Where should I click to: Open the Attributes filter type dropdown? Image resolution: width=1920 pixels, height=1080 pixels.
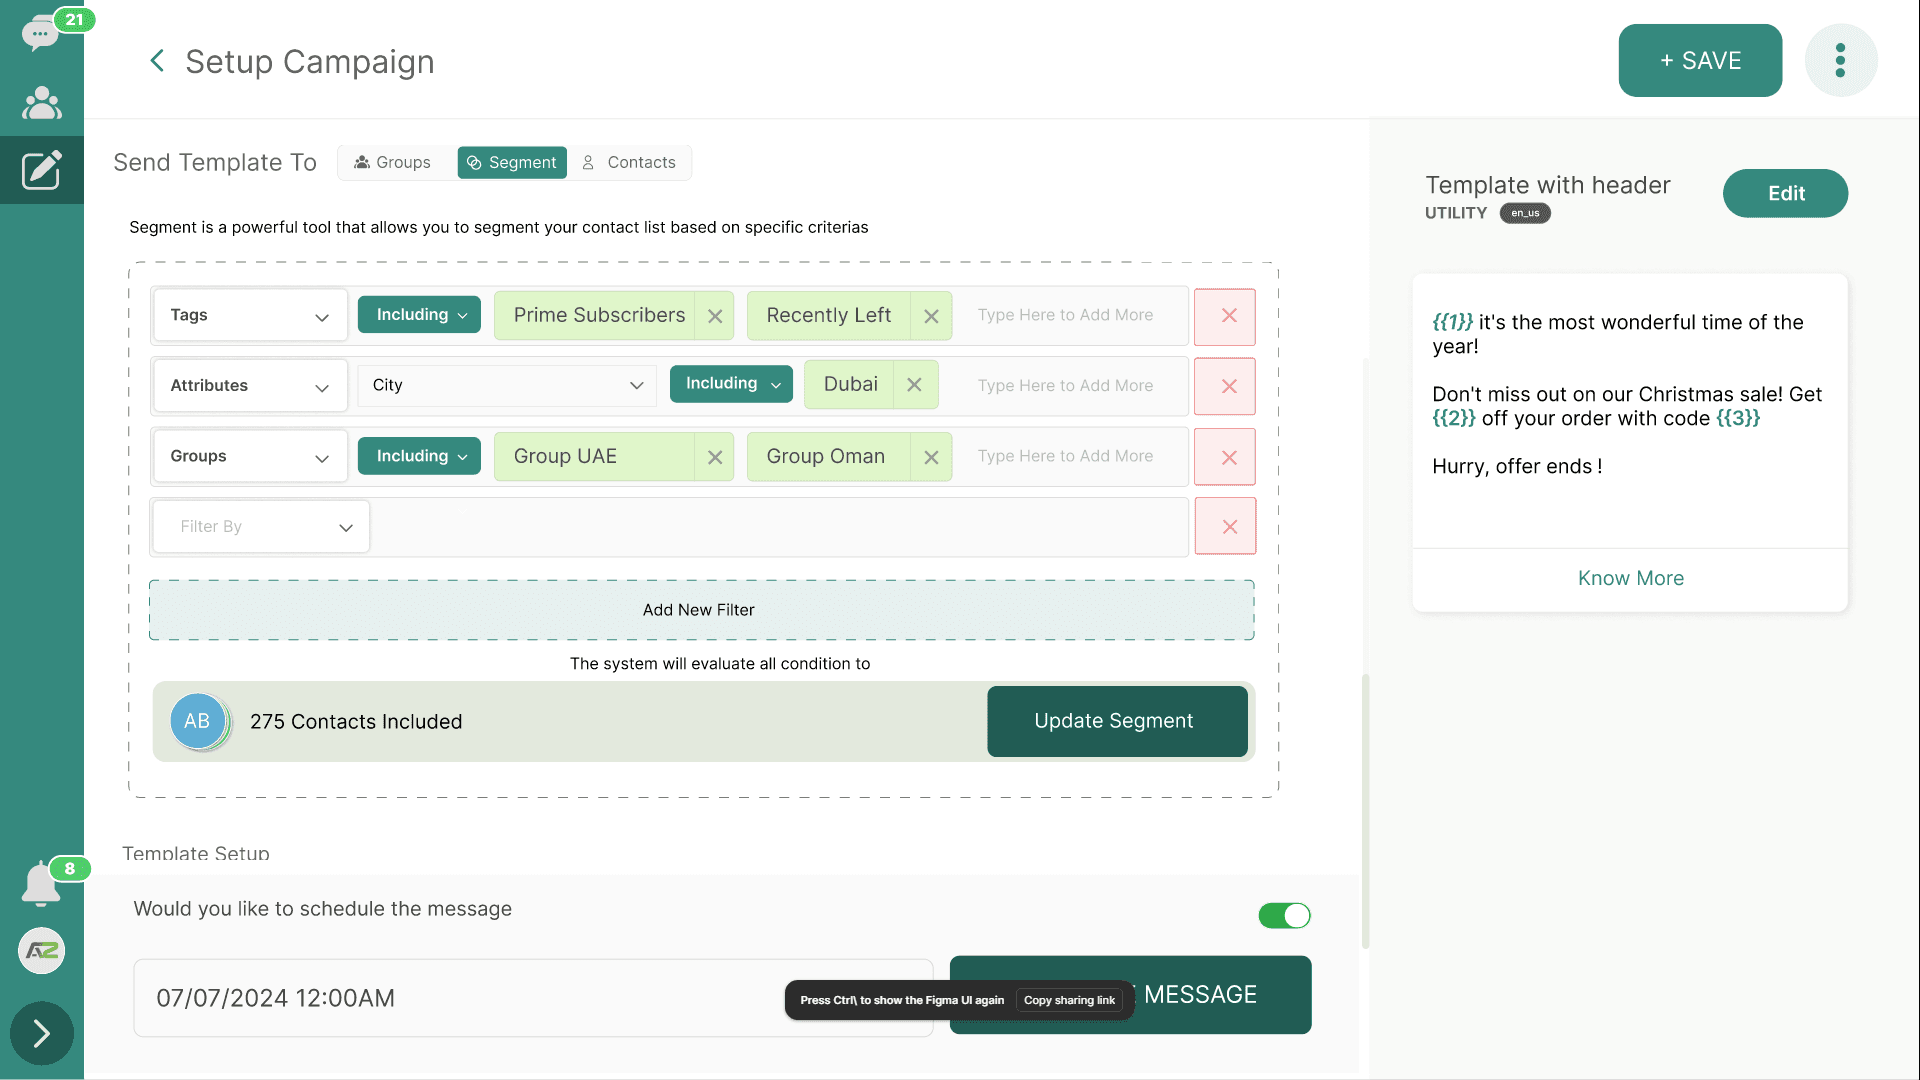tap(250, 386)
